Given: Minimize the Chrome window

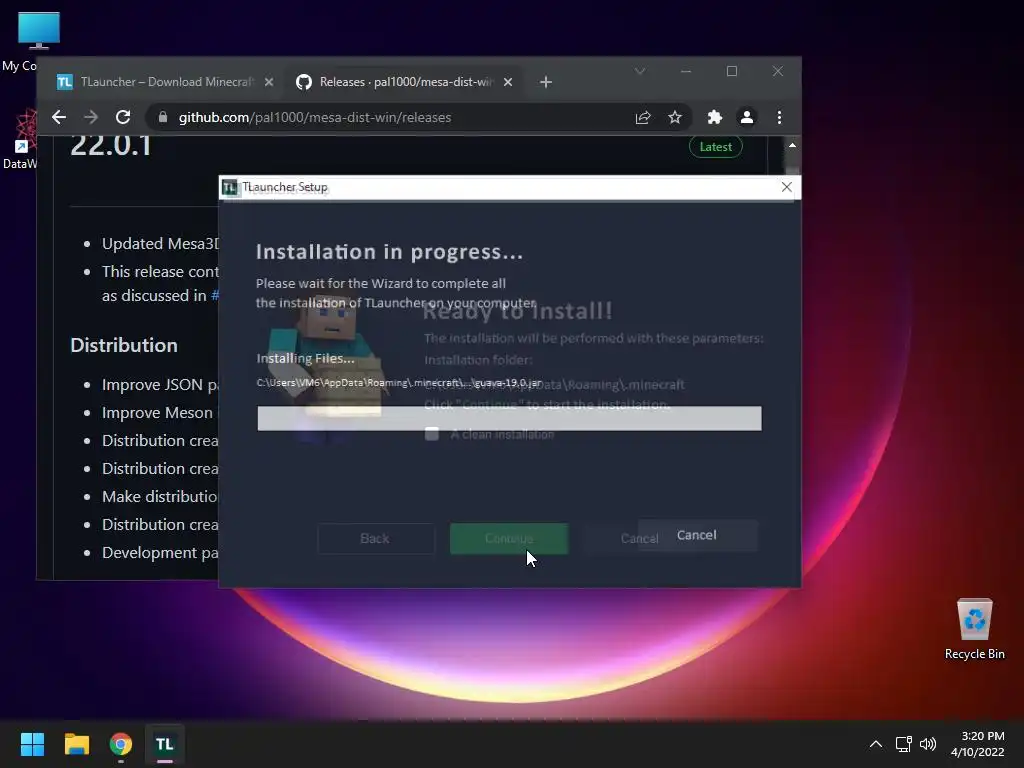Looking at the screenshot, I should click(x=686, y=71).
